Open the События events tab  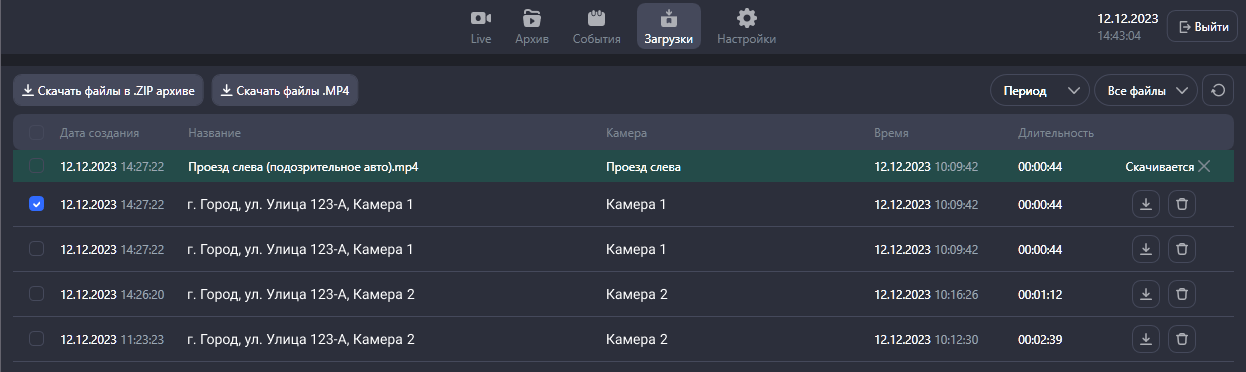(x=597, y=27)
